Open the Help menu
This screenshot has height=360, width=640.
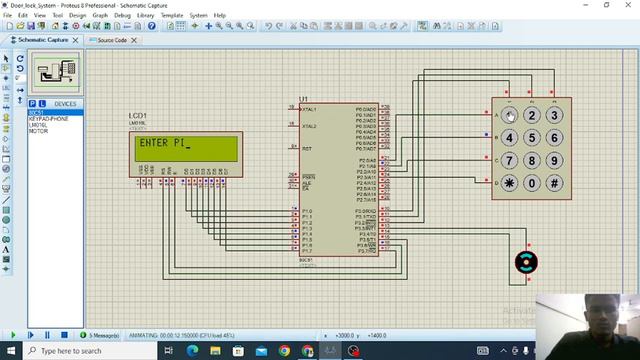(220, 15)
